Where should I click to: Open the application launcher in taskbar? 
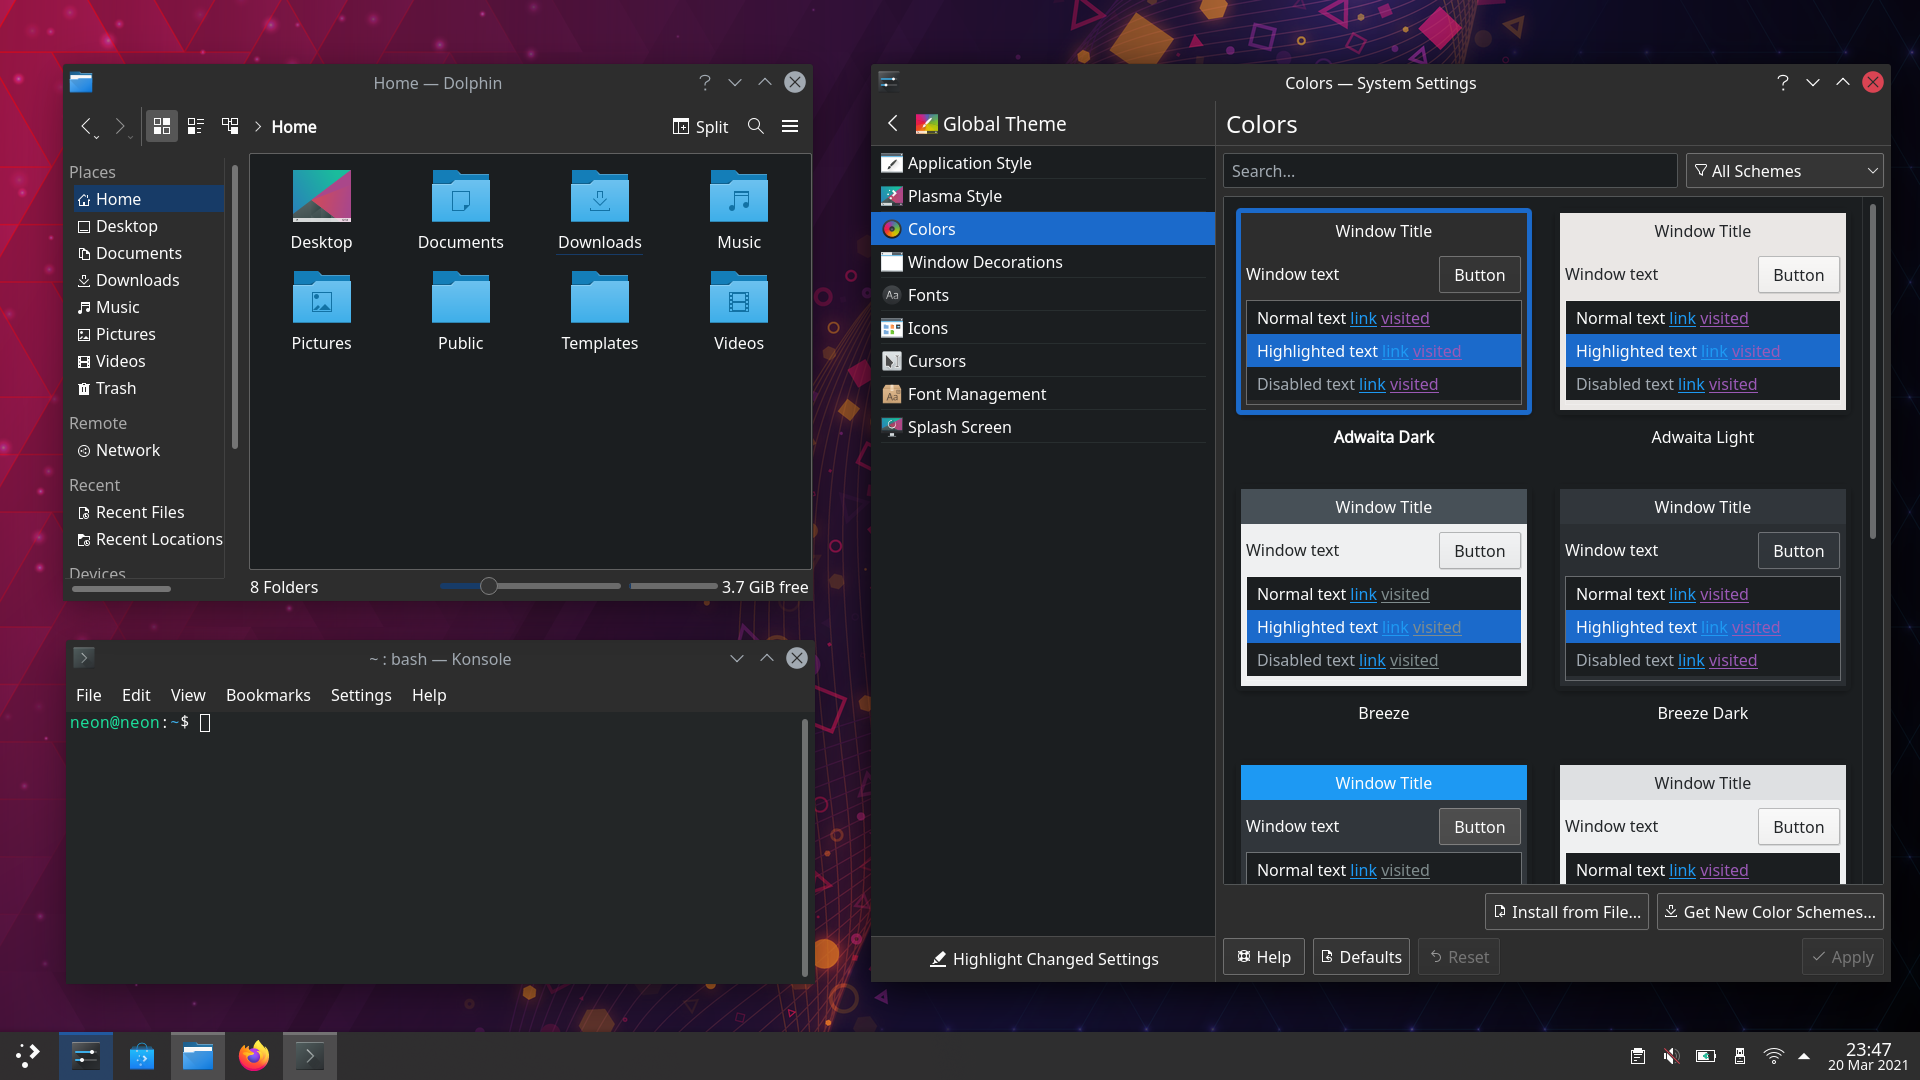point(28,1056)
